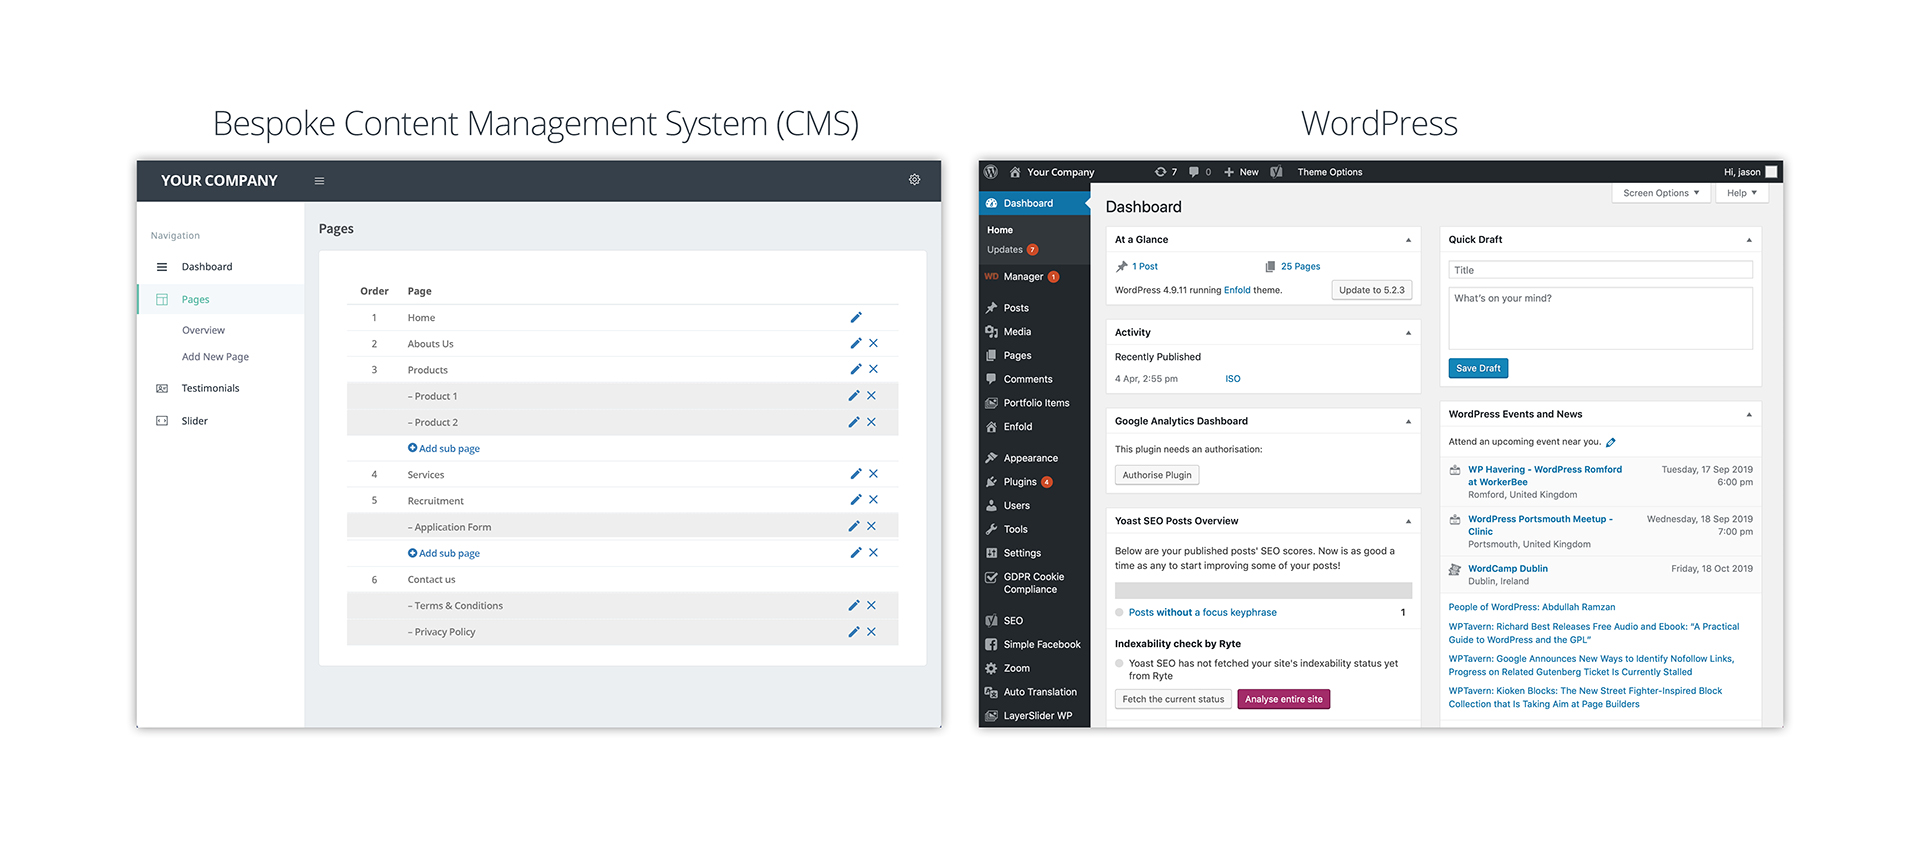Open updates icon showing 7 in admin bar
The image size is (1920, 851).
click(x=1166, y=172)
